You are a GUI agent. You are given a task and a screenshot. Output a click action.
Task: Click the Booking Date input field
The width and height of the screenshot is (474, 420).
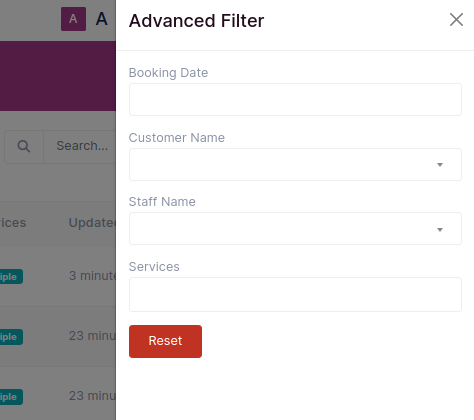pos(295,100)
